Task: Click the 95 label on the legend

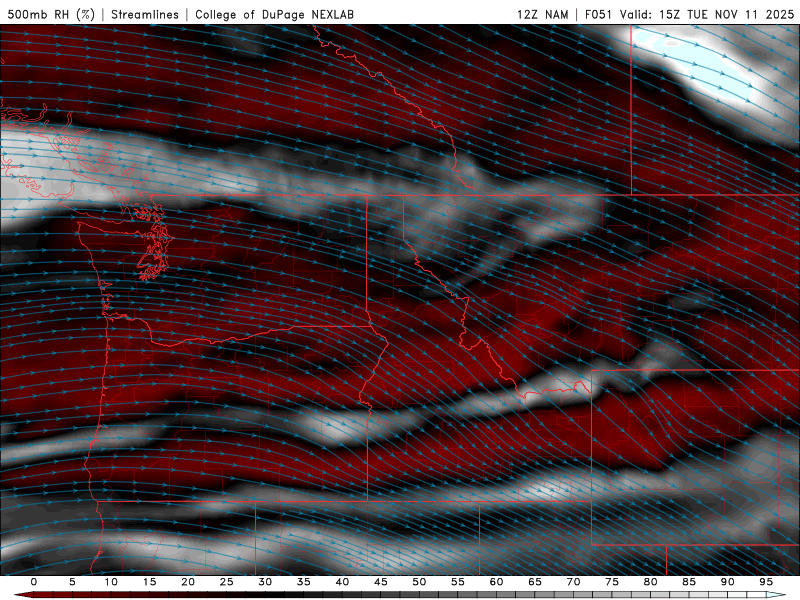Action: click(766, 582)
